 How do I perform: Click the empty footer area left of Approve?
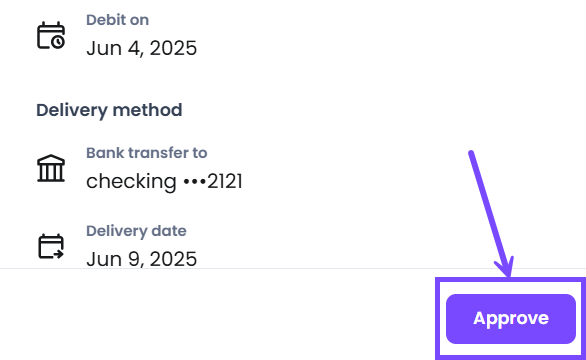217,315
